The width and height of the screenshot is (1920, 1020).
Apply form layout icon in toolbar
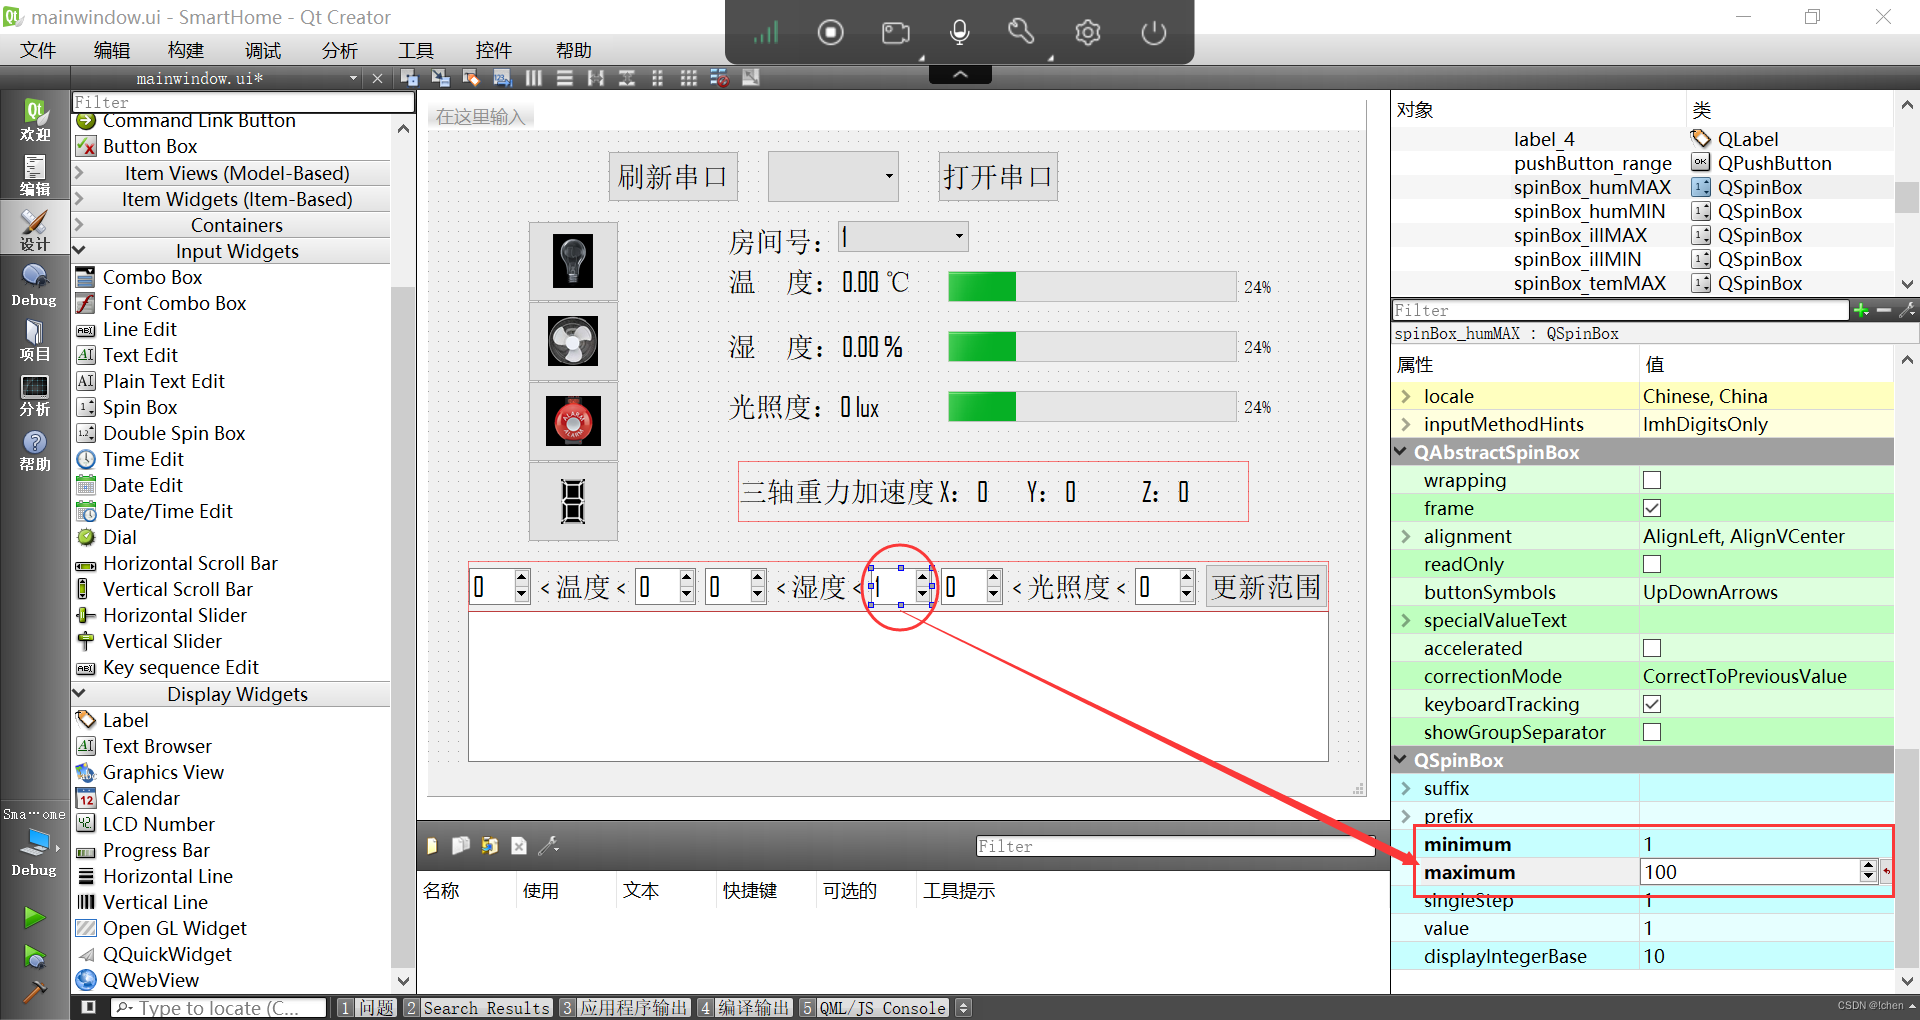658,78
